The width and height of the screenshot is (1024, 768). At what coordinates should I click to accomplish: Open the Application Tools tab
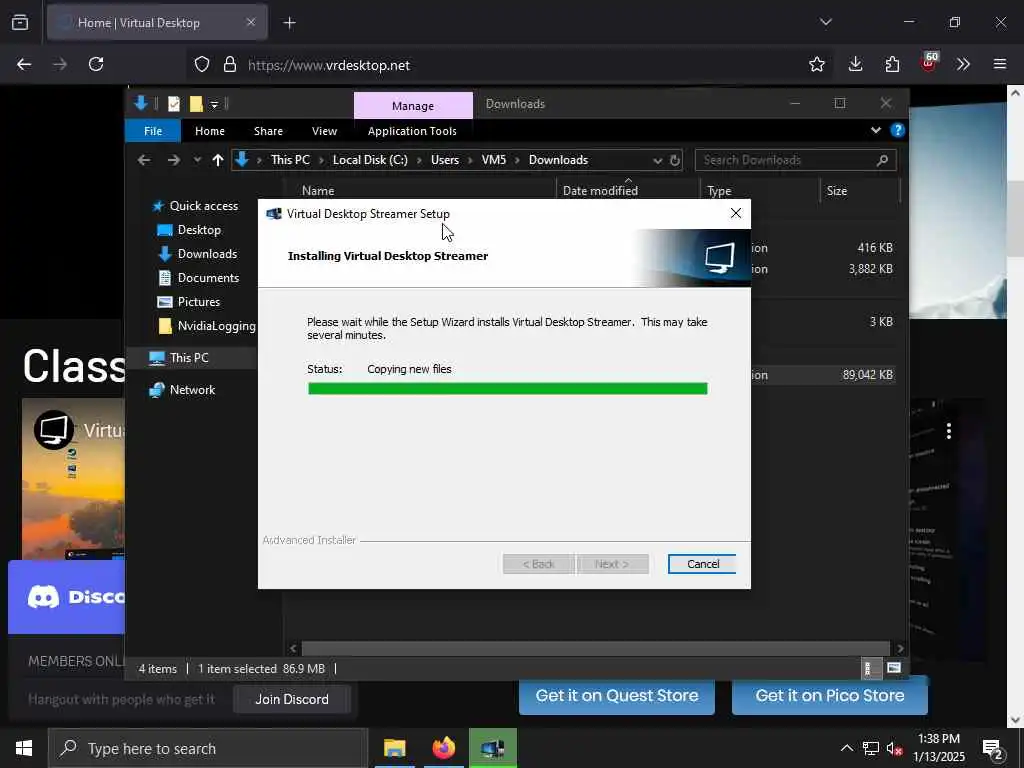click(x=412, y=131)
